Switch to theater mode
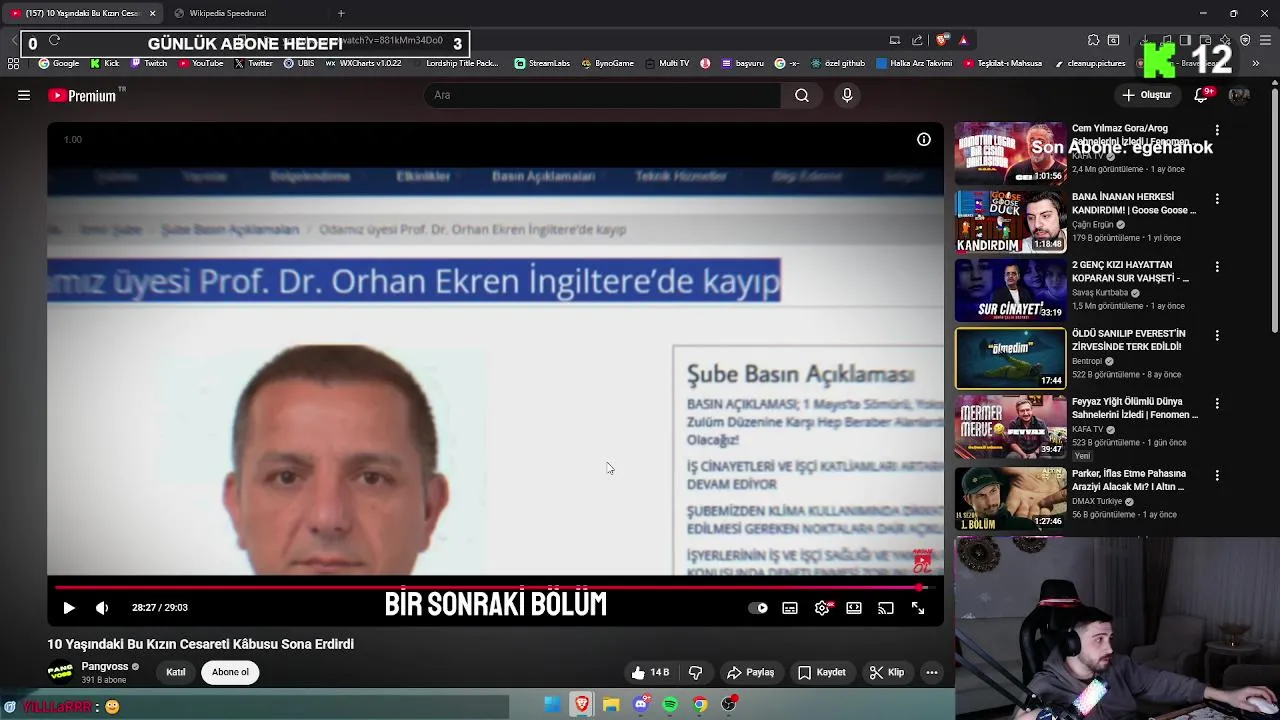 coord(854,608)
